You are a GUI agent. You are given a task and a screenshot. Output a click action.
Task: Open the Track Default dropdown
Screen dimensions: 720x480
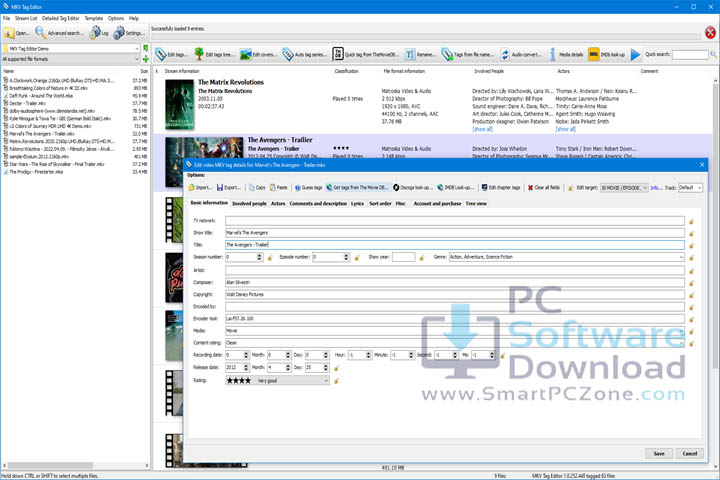(x=690, y=188)
